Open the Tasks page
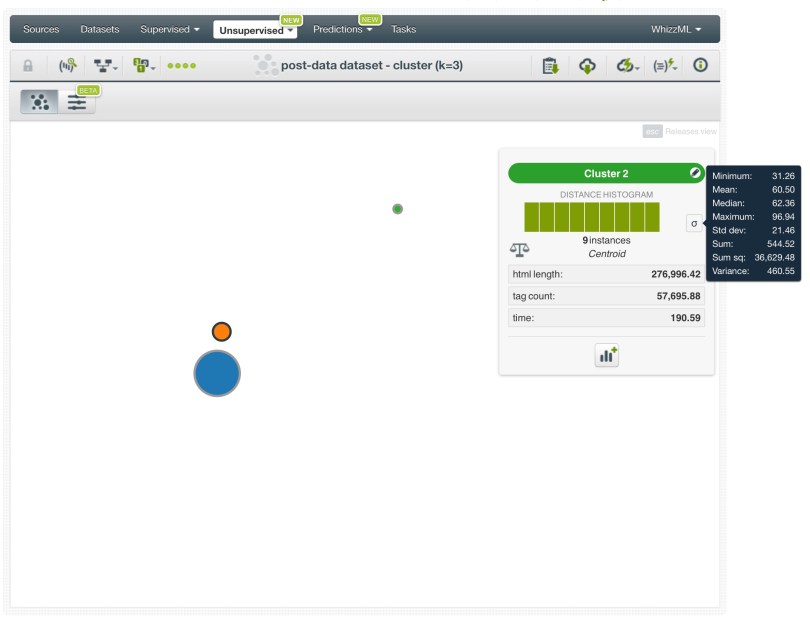 (404, 29)
